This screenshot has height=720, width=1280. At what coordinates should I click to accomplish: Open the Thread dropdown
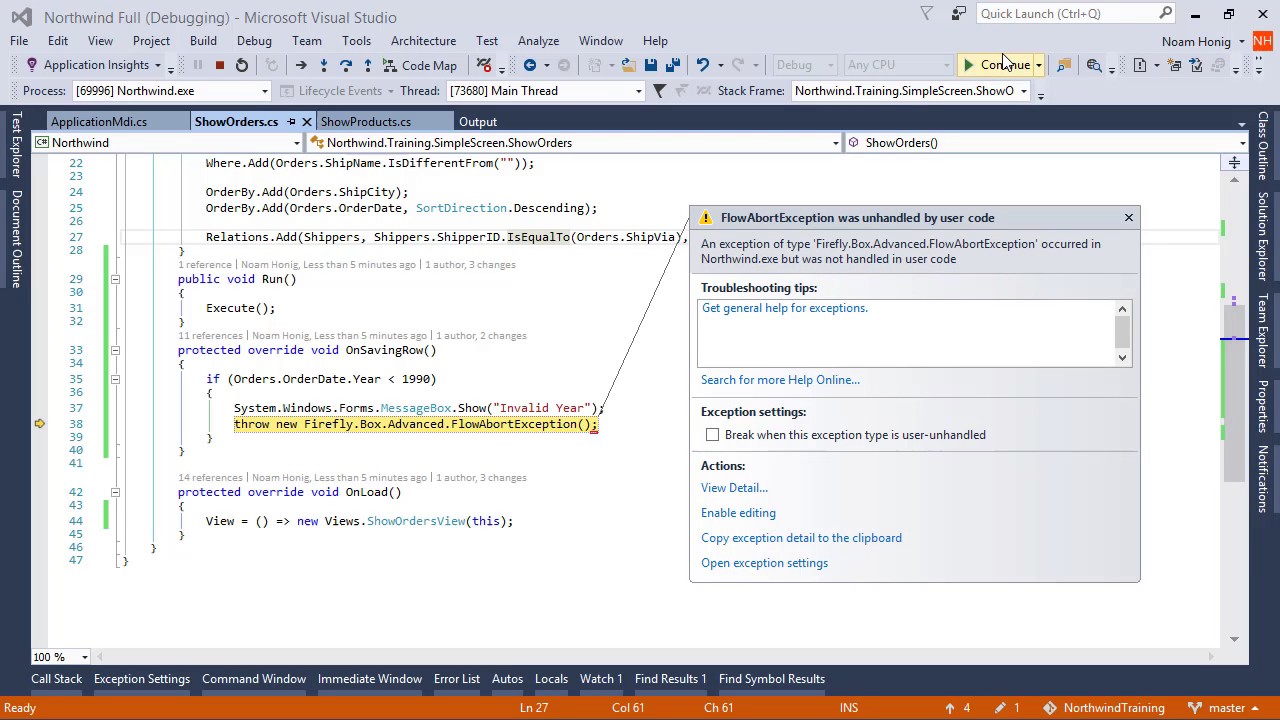coord(638,91)
